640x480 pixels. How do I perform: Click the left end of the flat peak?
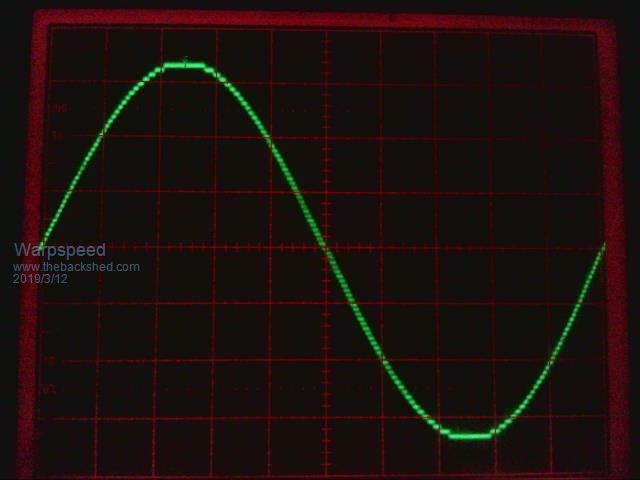[x=163, y=66]
